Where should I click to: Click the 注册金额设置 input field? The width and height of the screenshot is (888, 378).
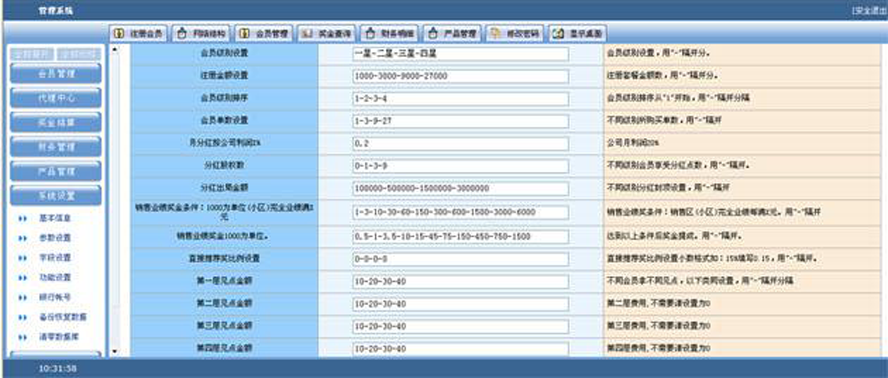pyautogui.click(x=460, y=77)
